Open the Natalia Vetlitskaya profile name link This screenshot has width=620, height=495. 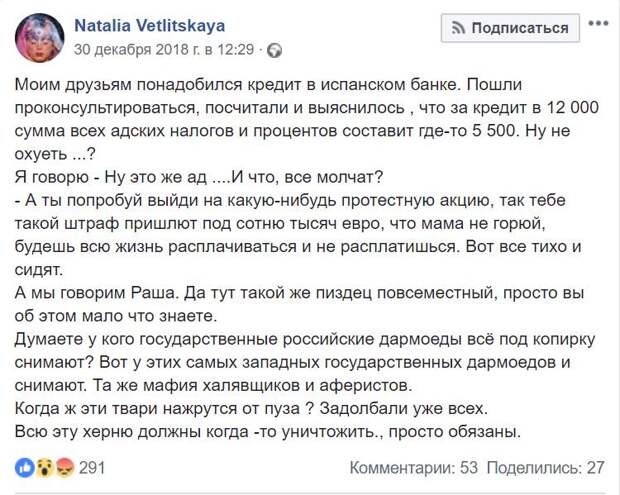click(x=150, y=26)
